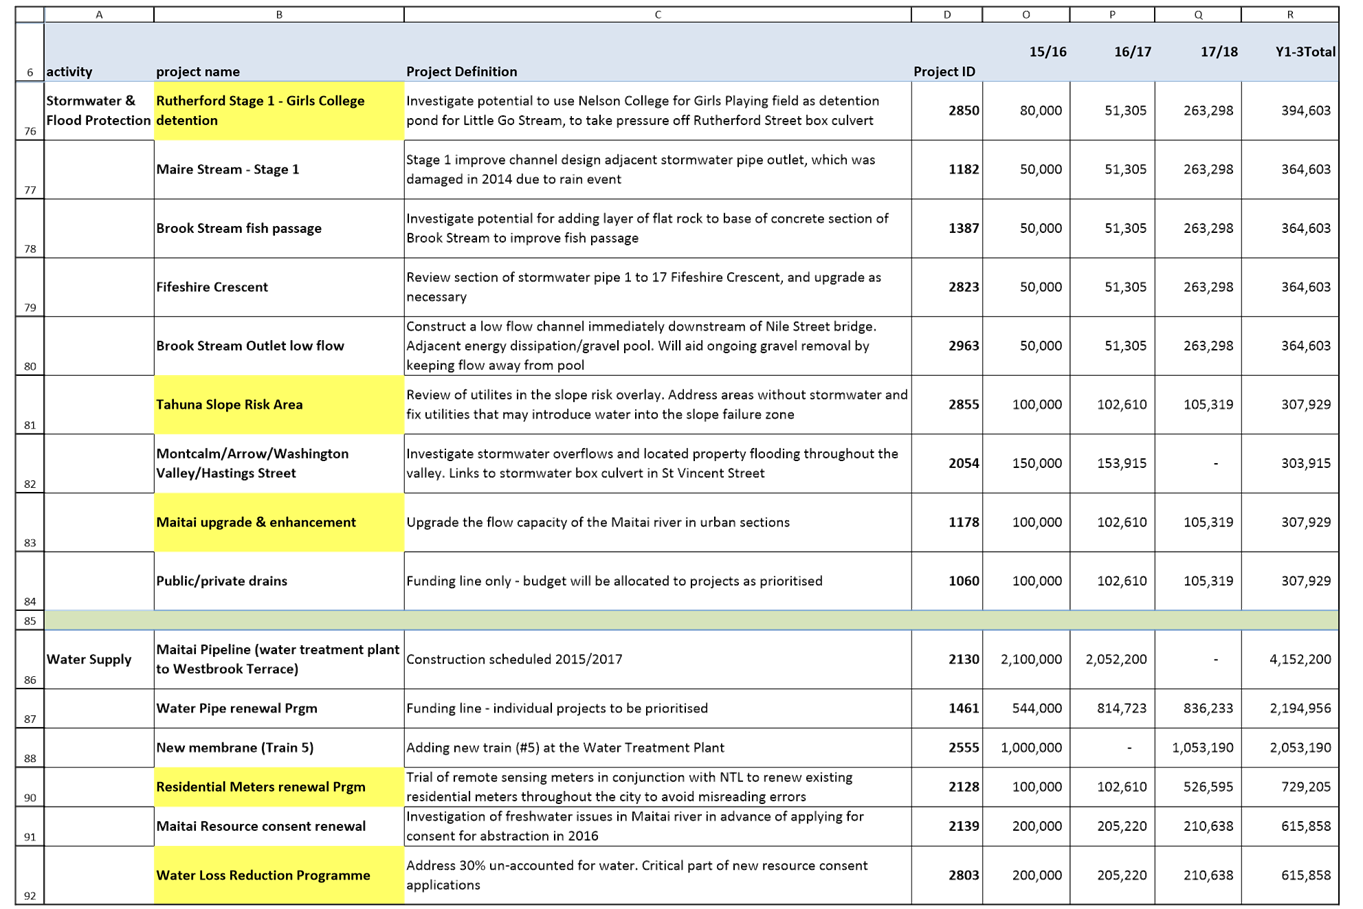The height and width of the screenshot is (909, 1363).
Task: Select column Q header
Action: click(1198, 14)
